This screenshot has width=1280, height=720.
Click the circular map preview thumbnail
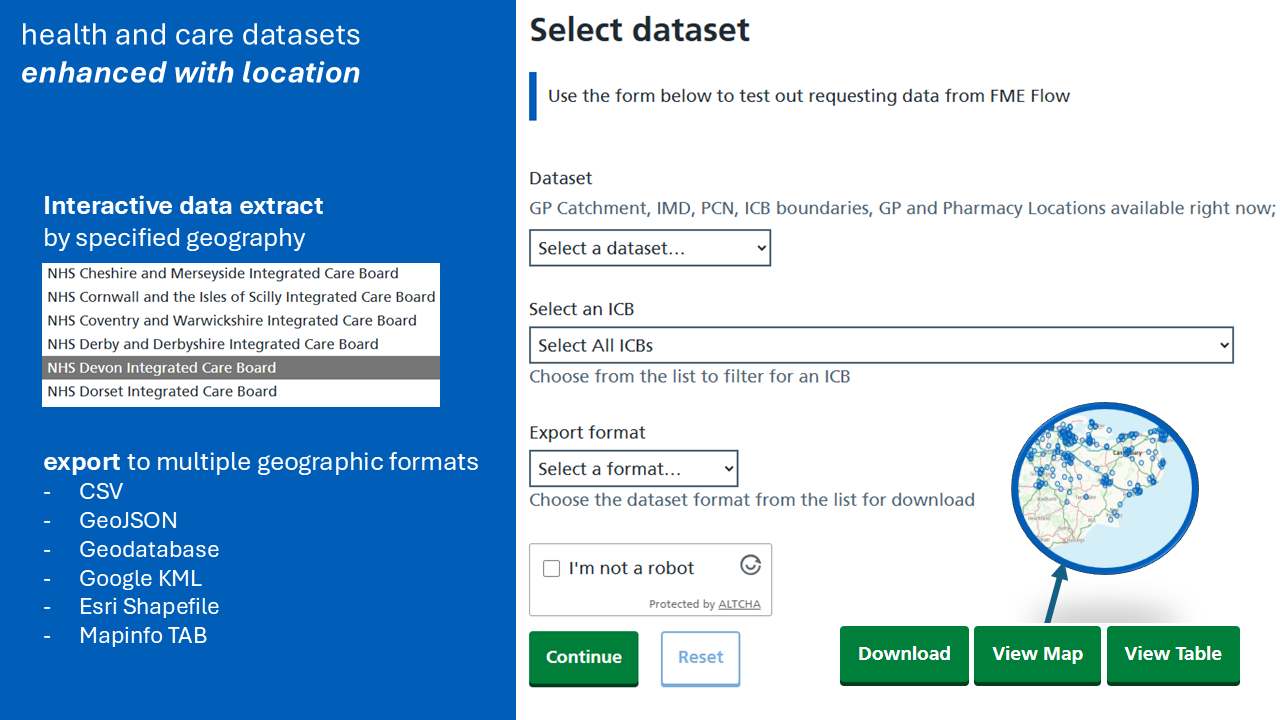click(1105, 488)
